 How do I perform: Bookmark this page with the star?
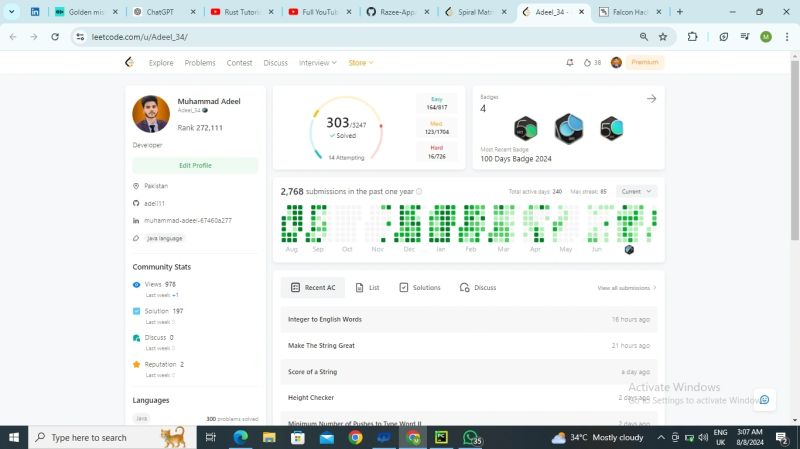[663, 37]
